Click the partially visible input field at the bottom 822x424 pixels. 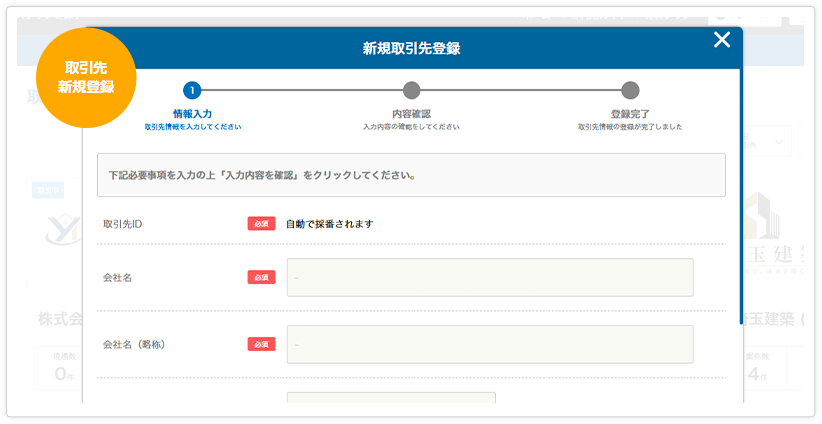point(391,398)
